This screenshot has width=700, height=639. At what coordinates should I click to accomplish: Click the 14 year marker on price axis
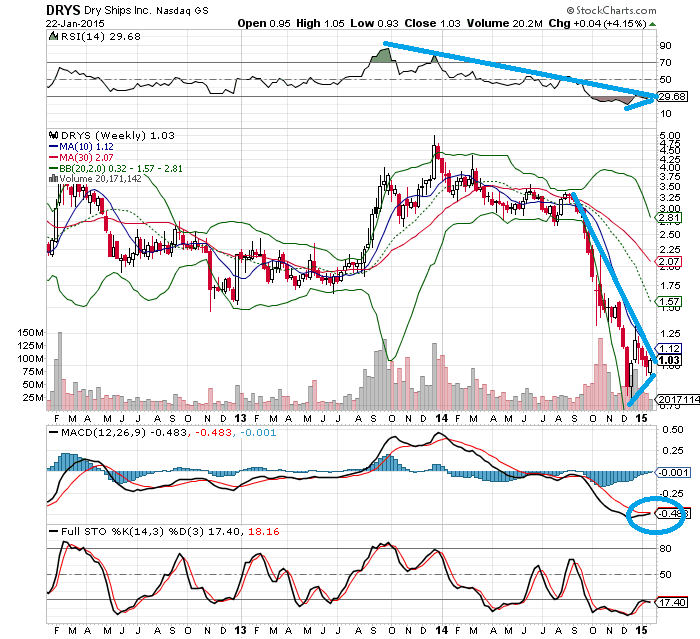tap(442, 418)
